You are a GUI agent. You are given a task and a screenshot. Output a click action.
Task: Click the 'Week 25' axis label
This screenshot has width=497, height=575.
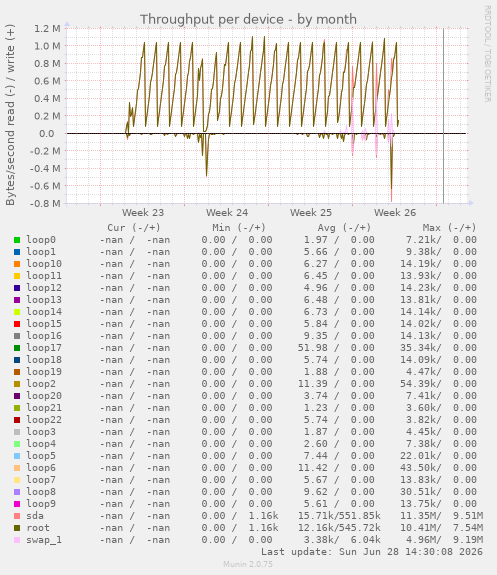click(x=311, y=213)
